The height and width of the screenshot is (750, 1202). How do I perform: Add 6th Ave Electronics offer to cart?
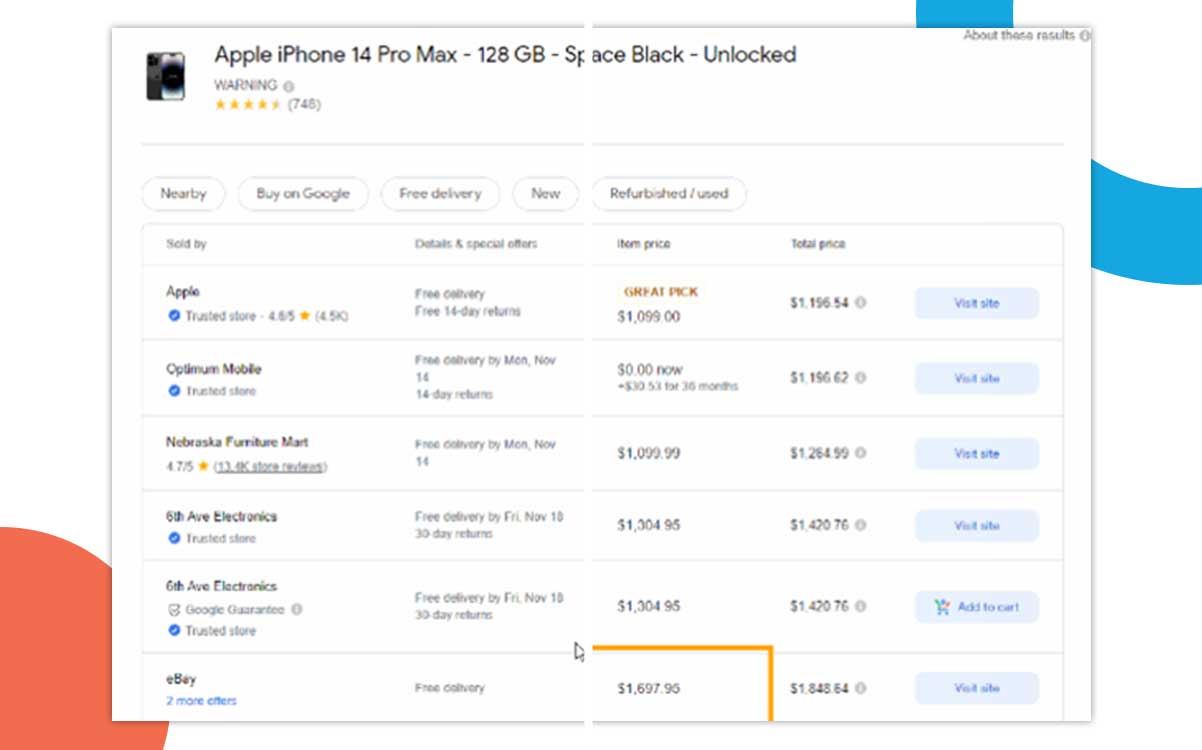tap(976, 607)
